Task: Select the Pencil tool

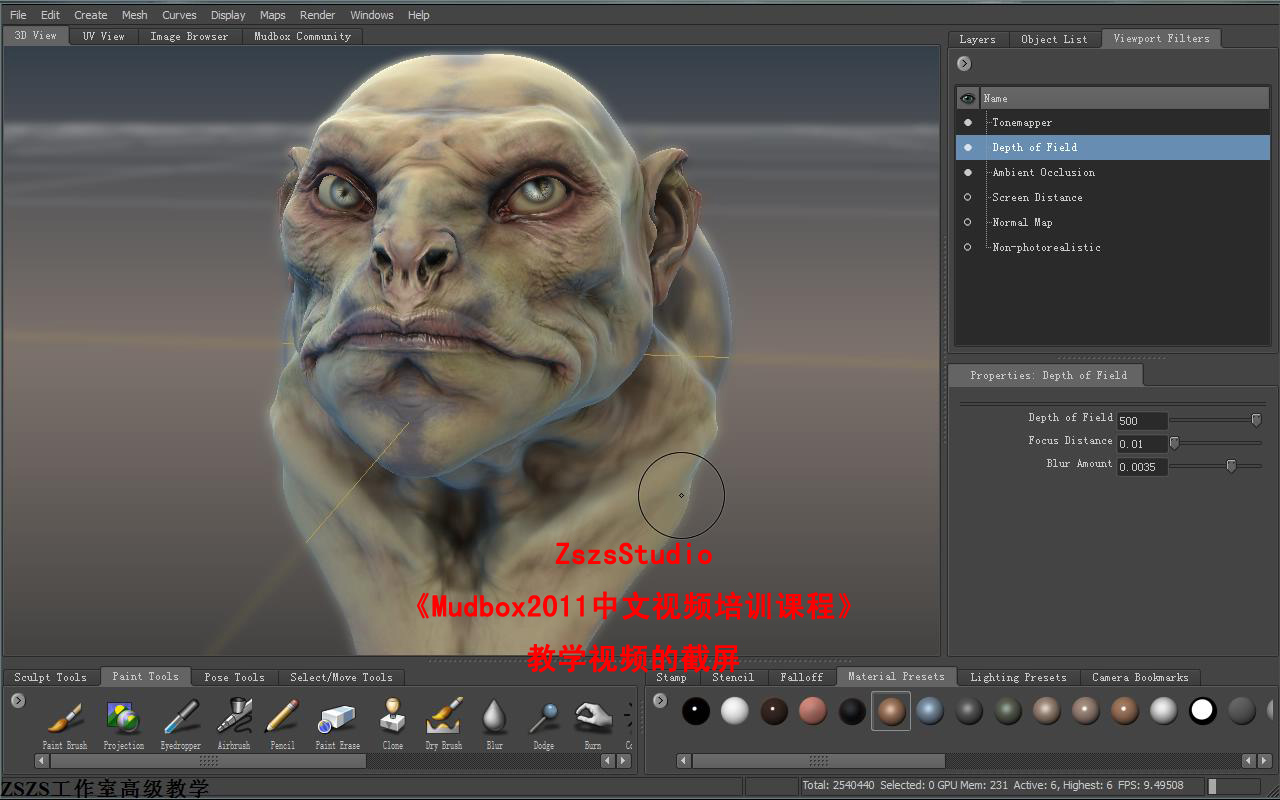Action: click(283, 722)
